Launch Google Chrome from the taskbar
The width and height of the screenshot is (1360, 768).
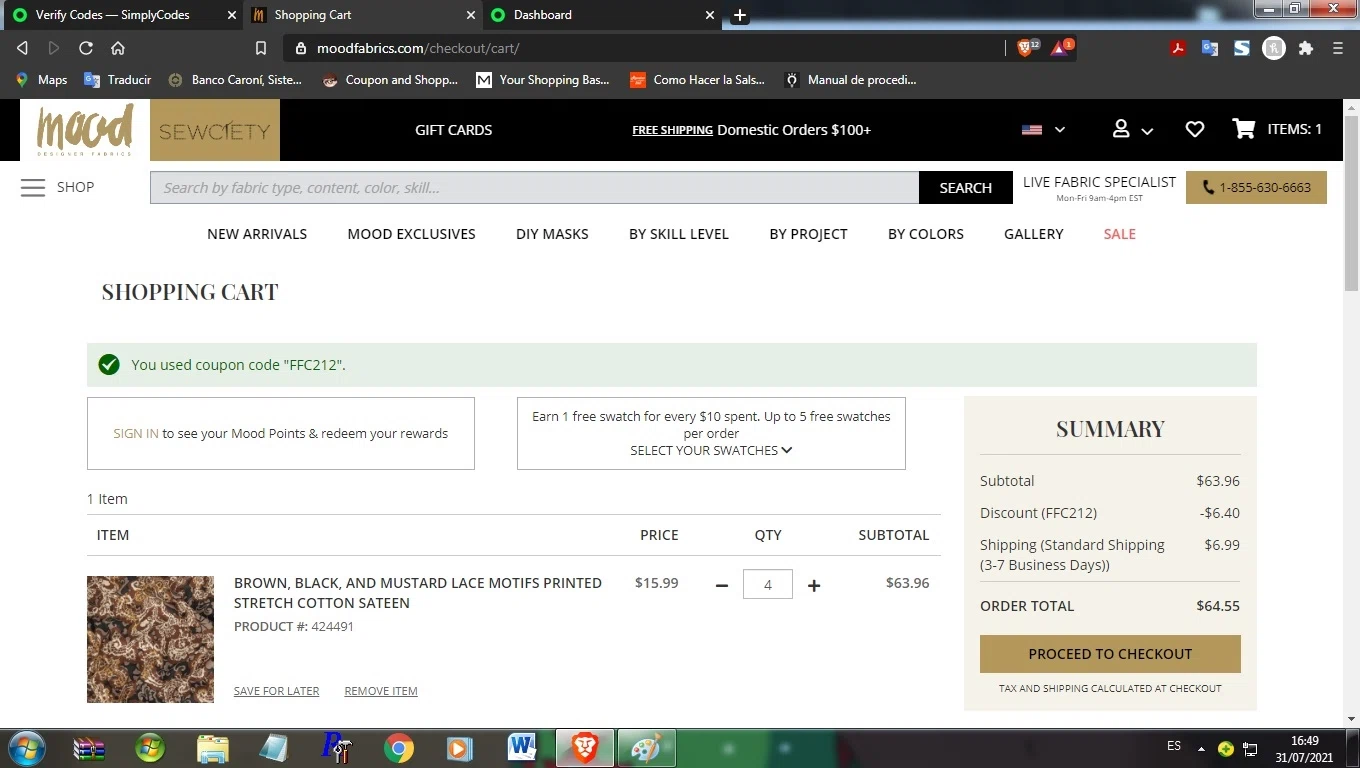coord(399,748)
